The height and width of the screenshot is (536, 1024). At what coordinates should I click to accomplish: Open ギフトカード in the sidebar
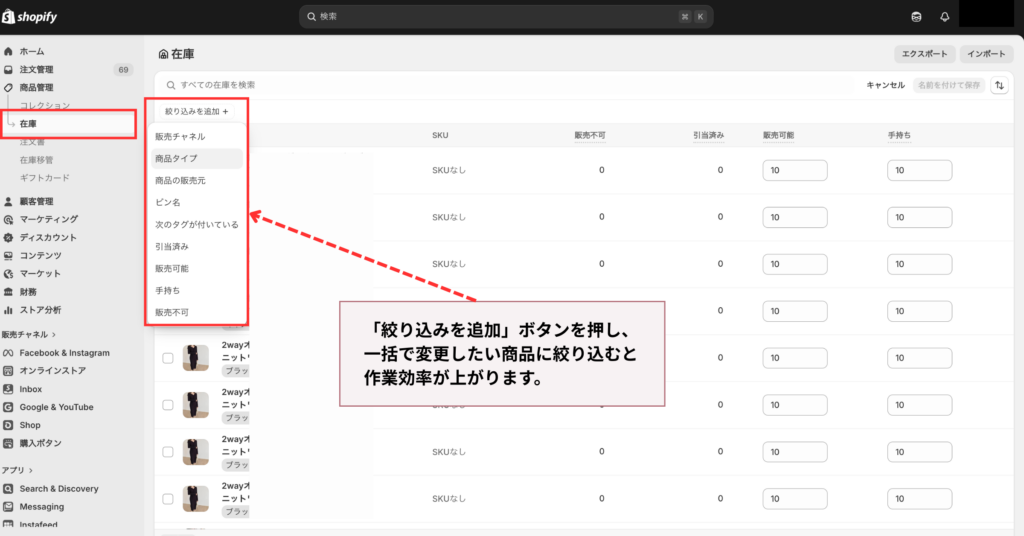coord(44,178)
